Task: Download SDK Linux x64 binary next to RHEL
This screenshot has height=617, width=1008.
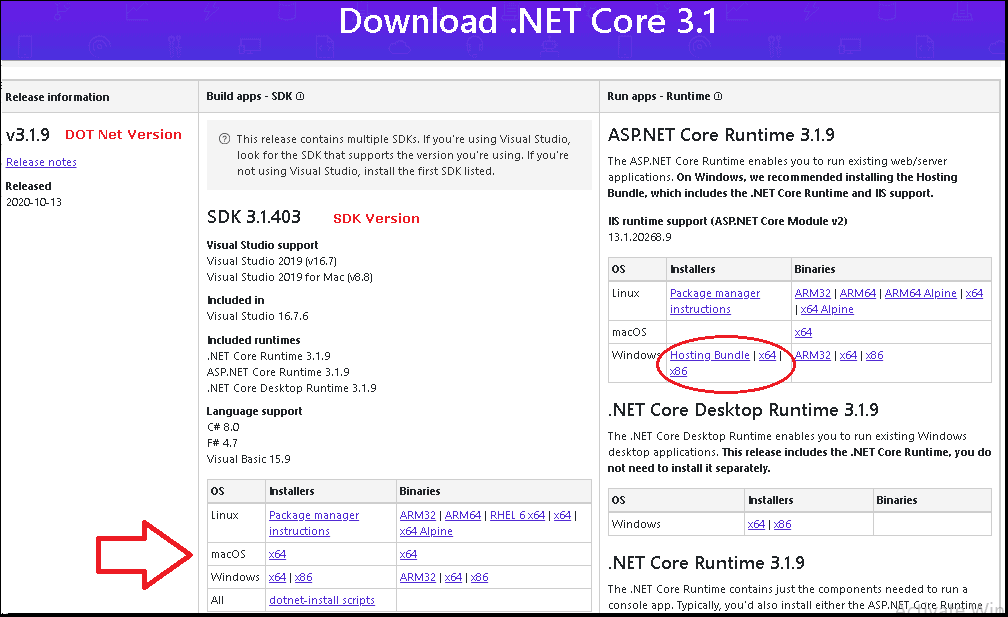Action: pos(562,515)
